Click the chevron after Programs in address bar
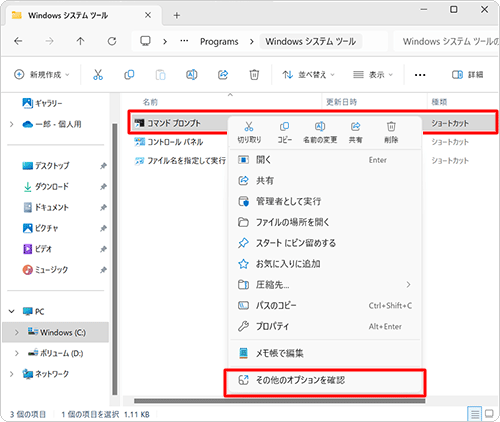The width and height of the screenshot is (500, 422). point(252,41)
